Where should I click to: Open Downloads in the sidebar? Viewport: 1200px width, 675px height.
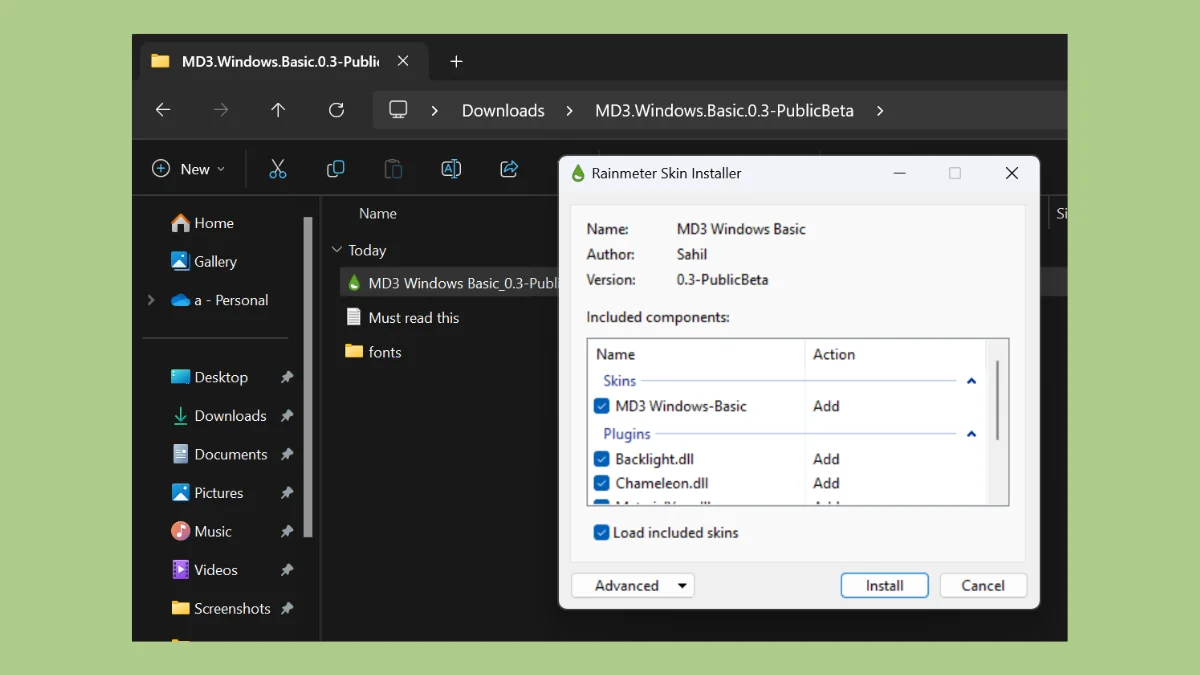pos(218,416)
